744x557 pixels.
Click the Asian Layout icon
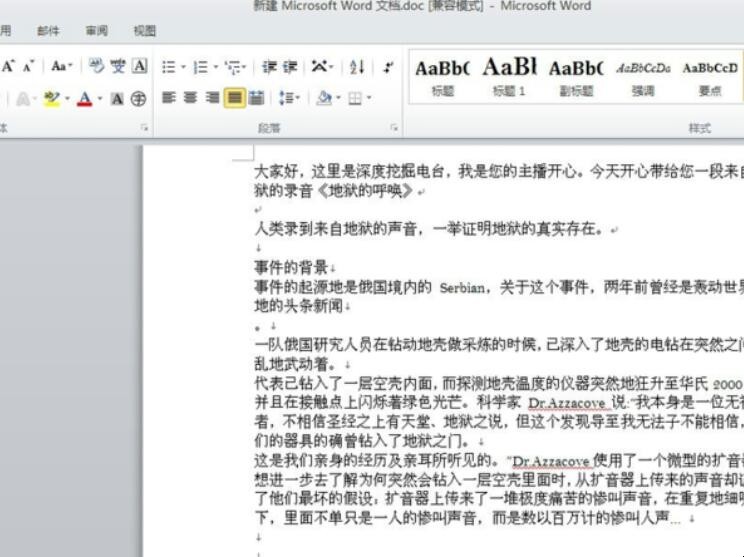pos(319,66)
